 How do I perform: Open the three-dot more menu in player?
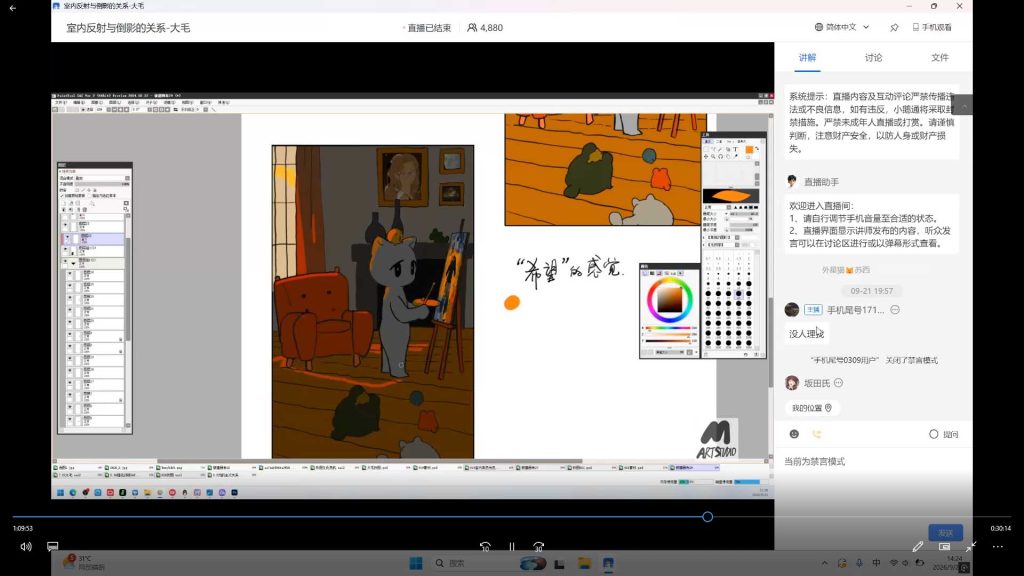pos(998,547)
